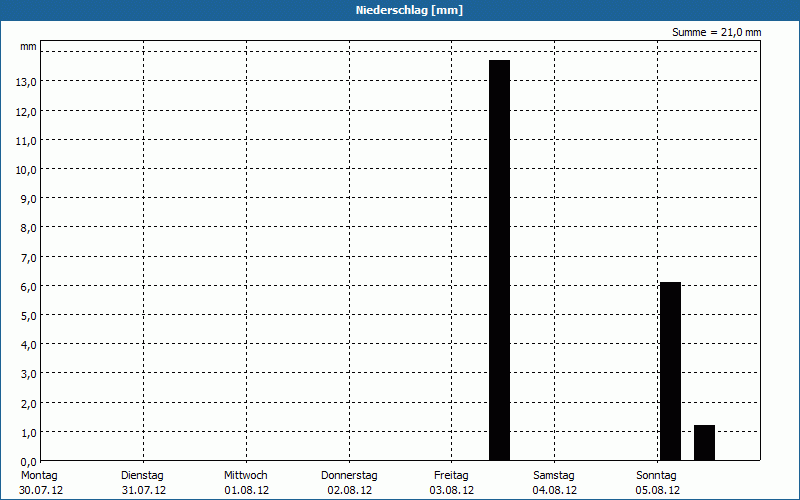Select the date label 31.07.12
The image size is (800, 500).
[143, 490]
